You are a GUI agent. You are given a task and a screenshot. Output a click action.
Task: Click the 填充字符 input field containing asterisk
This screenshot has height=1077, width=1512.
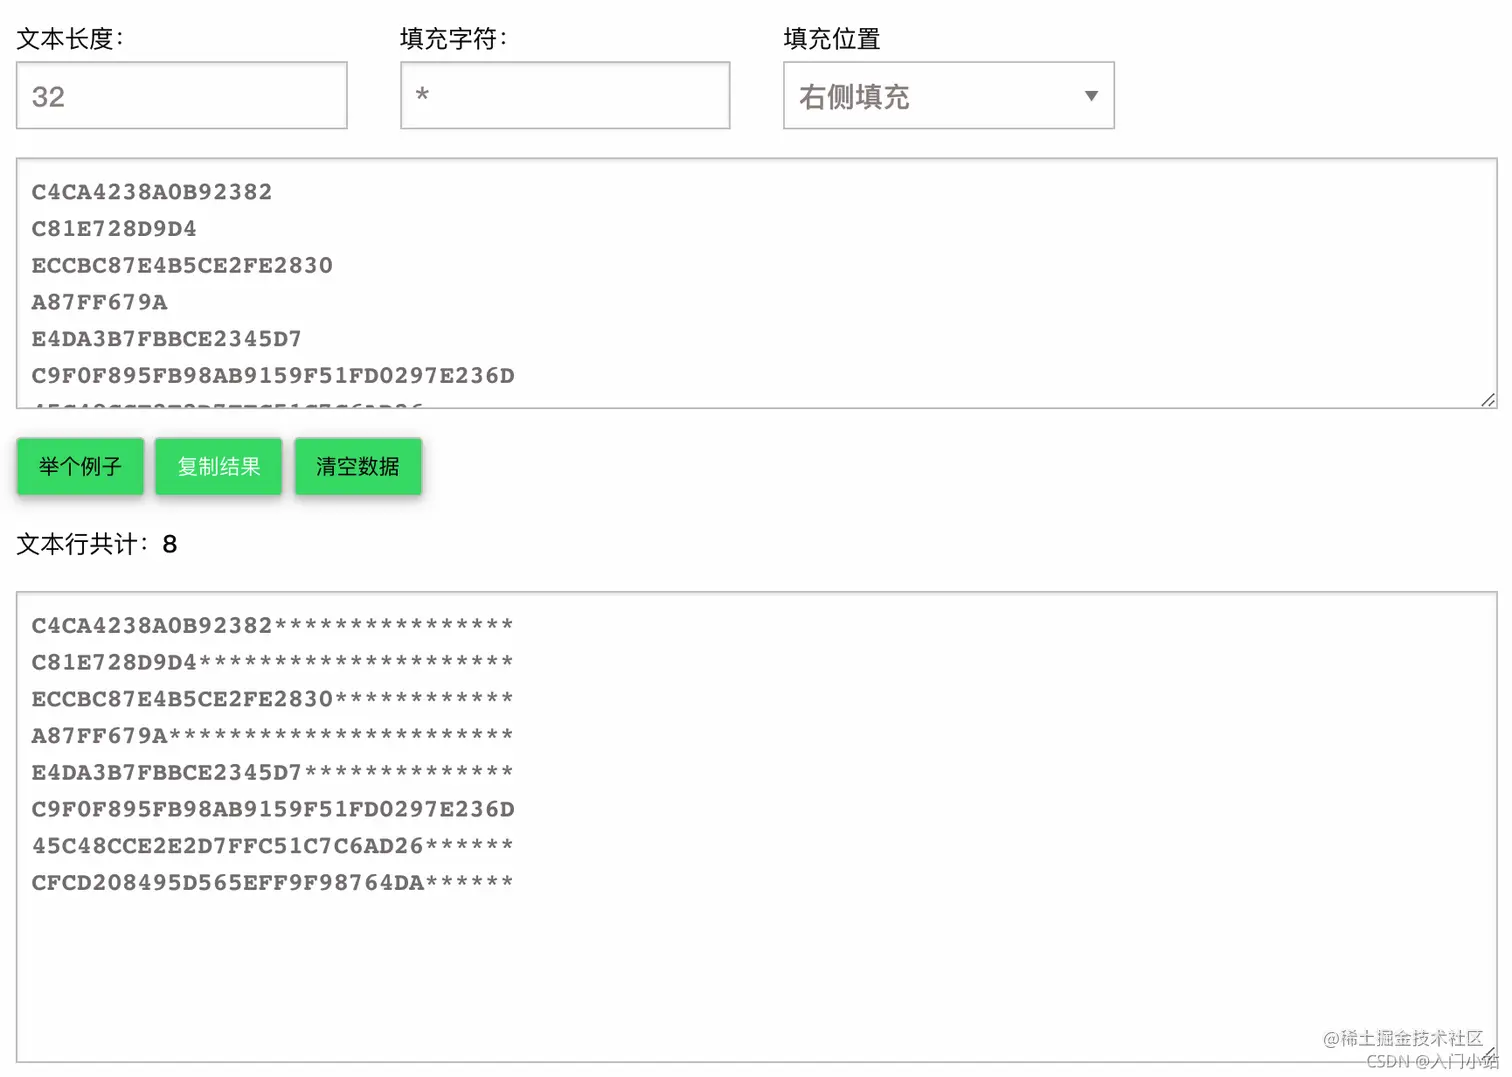point(565,96)
